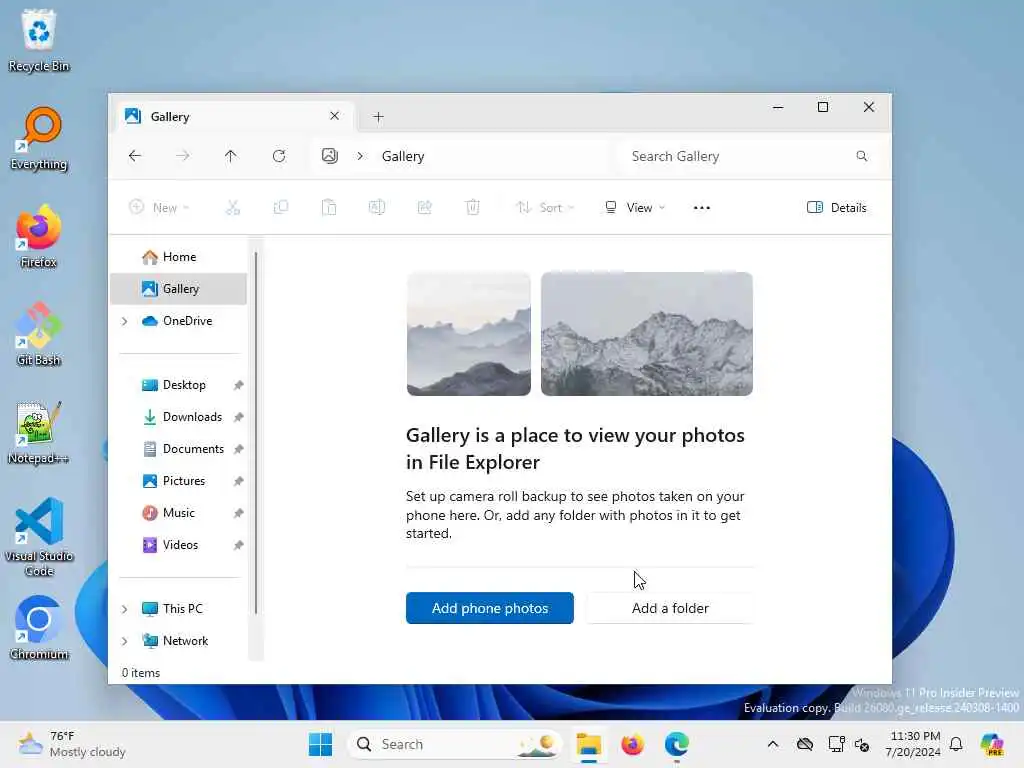The image size is (1024, 768).
Task: Click the pin icon beside Pictures
Action: (x=238, y=481)
